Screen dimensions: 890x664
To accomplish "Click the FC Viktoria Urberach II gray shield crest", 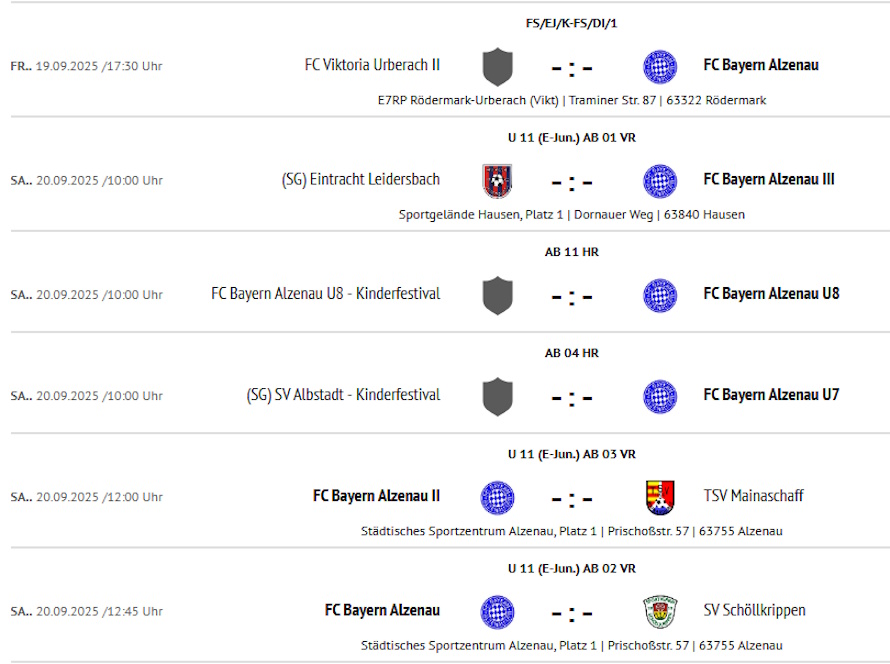I will click(498, 67).
